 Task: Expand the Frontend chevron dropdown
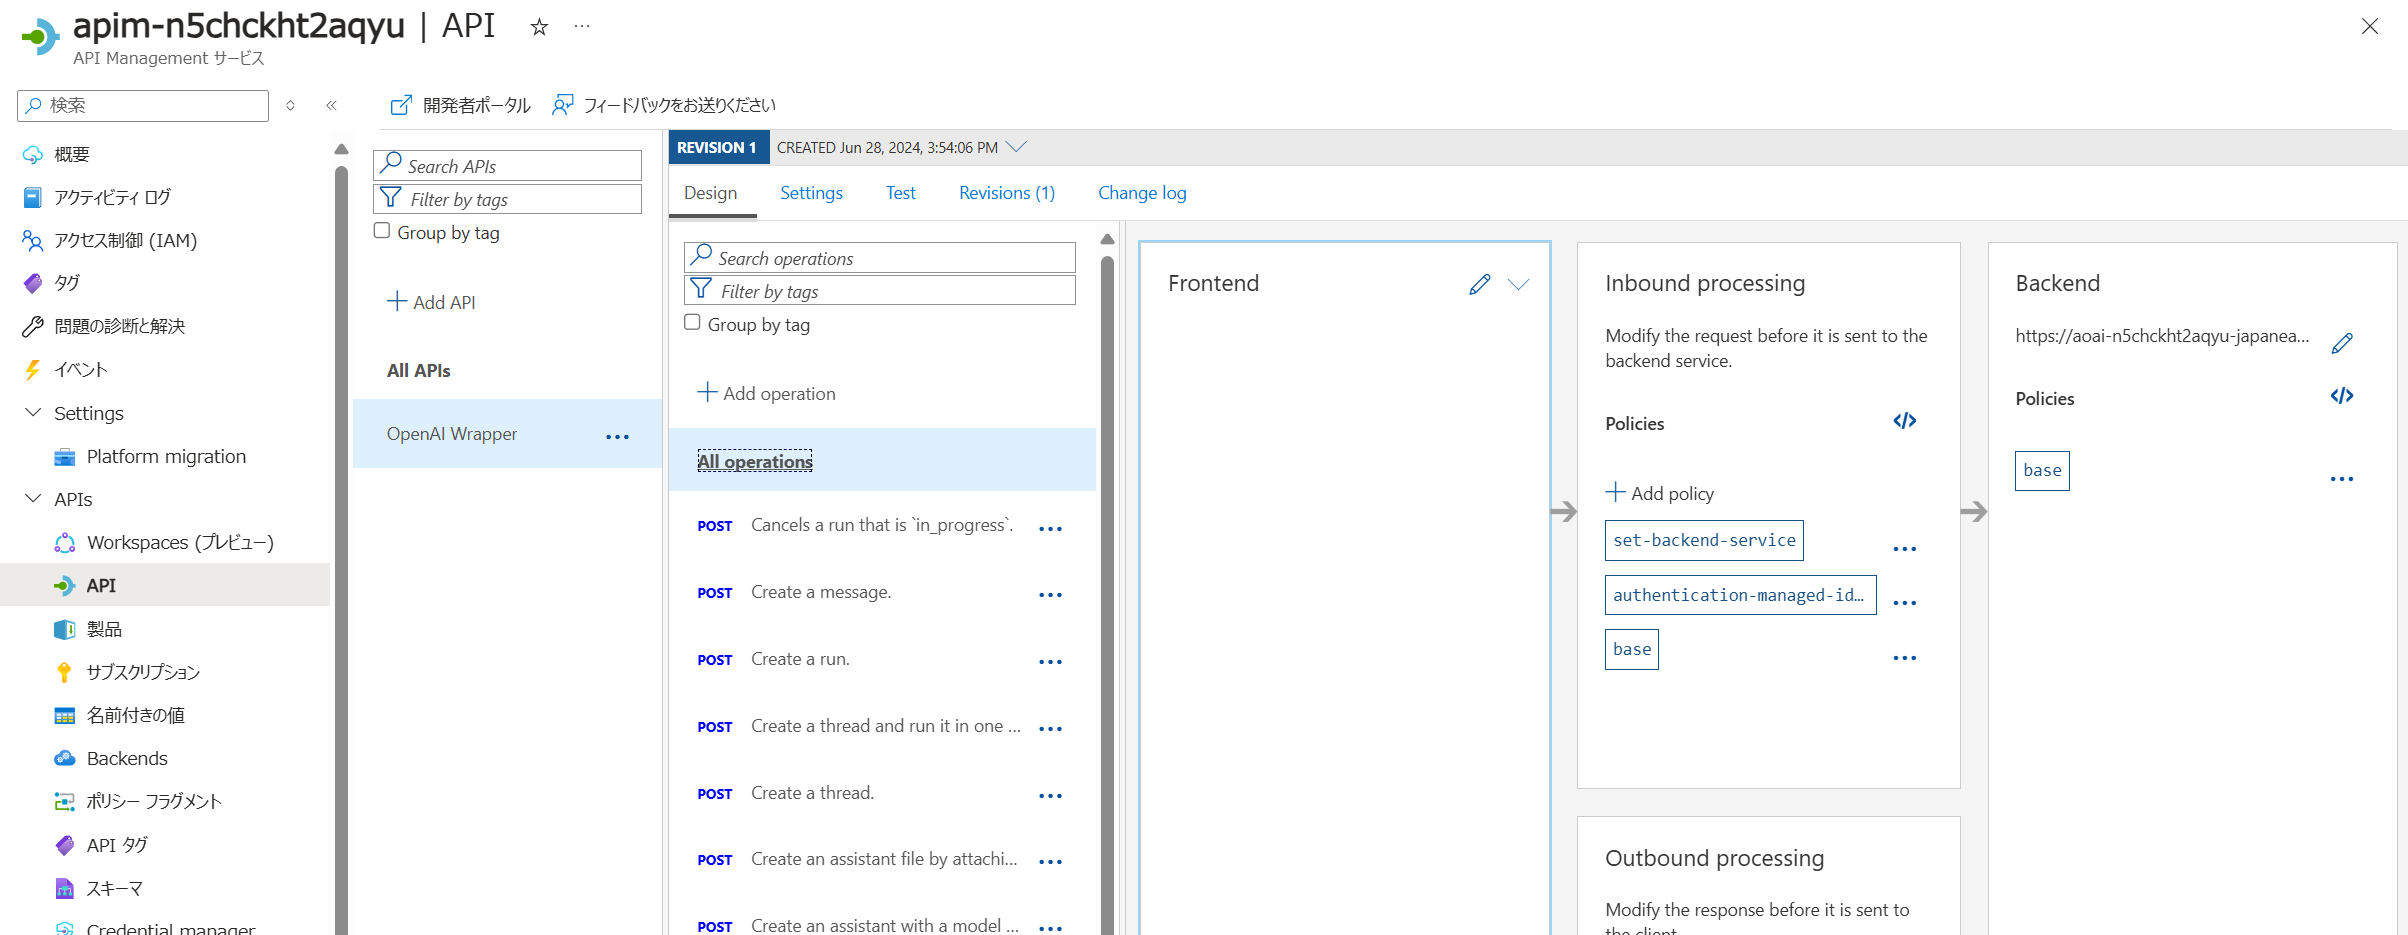tap(1518, 285)
